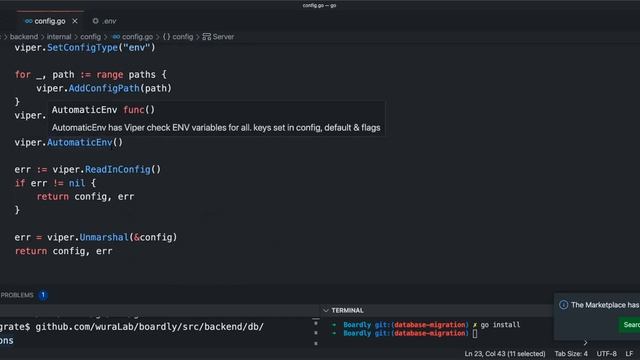Collapse the TERMINAL section chevron
The width and height of the screenshot is (640, 360).
(x=326, y=311)
